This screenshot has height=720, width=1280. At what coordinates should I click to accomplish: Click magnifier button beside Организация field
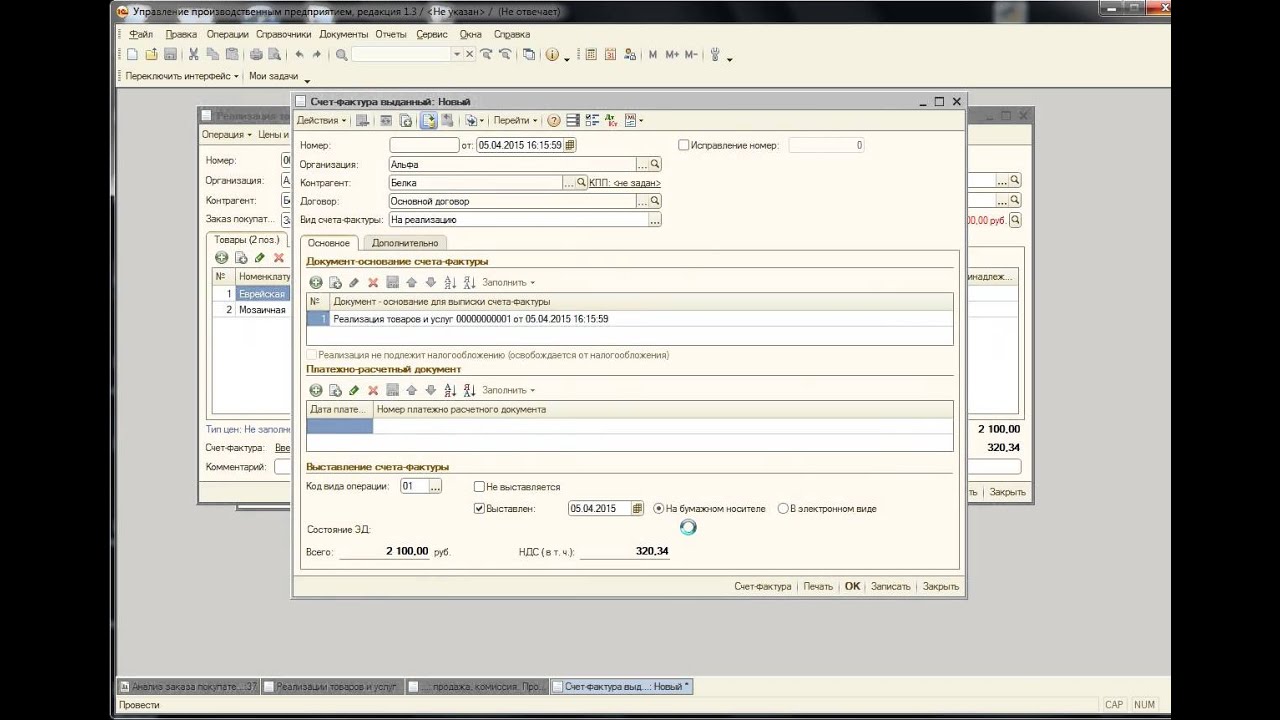point(655,164)
